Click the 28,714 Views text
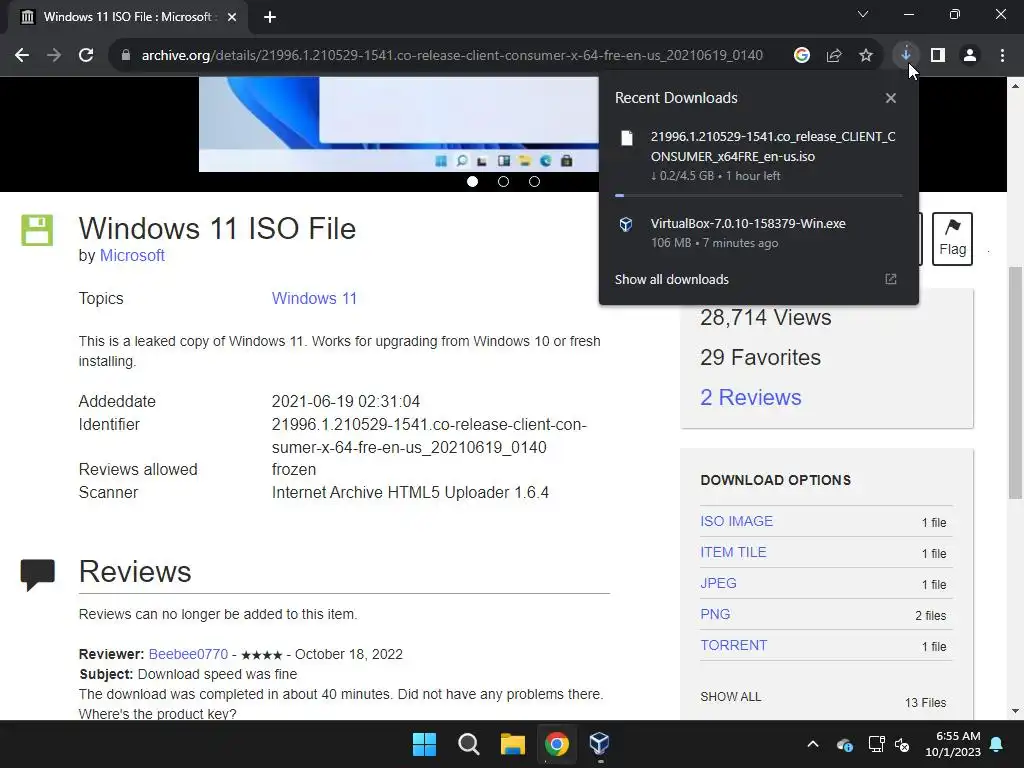Image resolution: width=1024 pixels, height=768 pixels. click(x=765, y=317)
